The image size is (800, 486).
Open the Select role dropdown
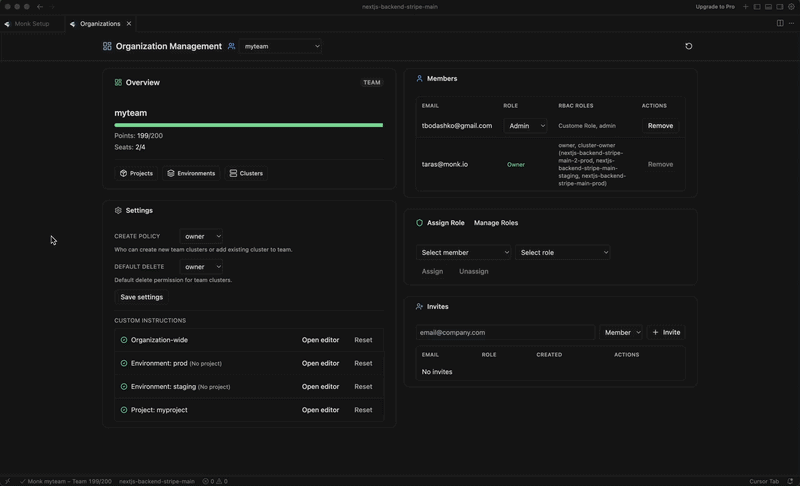tap(562, 252)
